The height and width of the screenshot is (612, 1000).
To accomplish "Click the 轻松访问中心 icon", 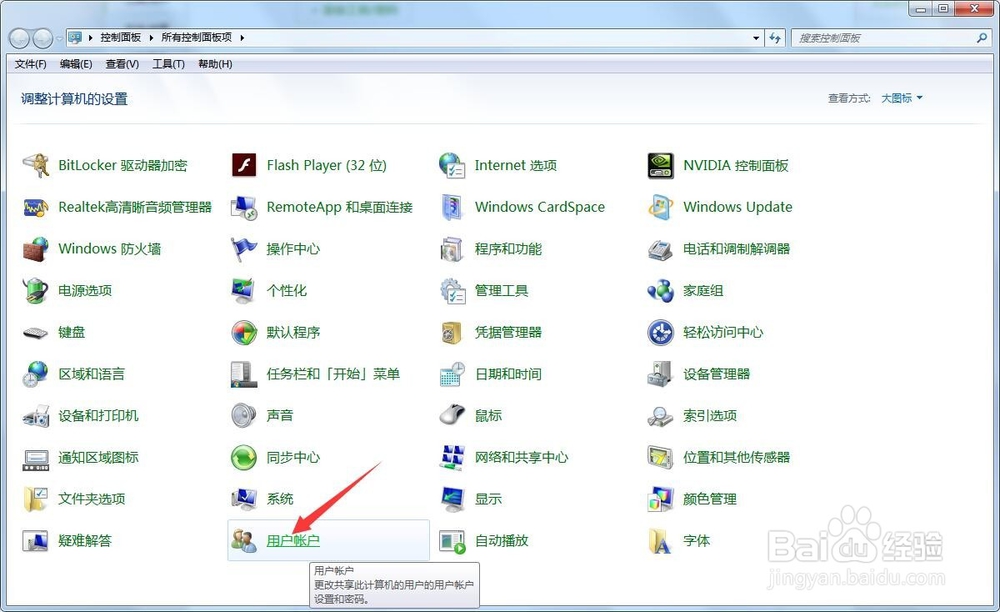I will click(x=660, y=332).
